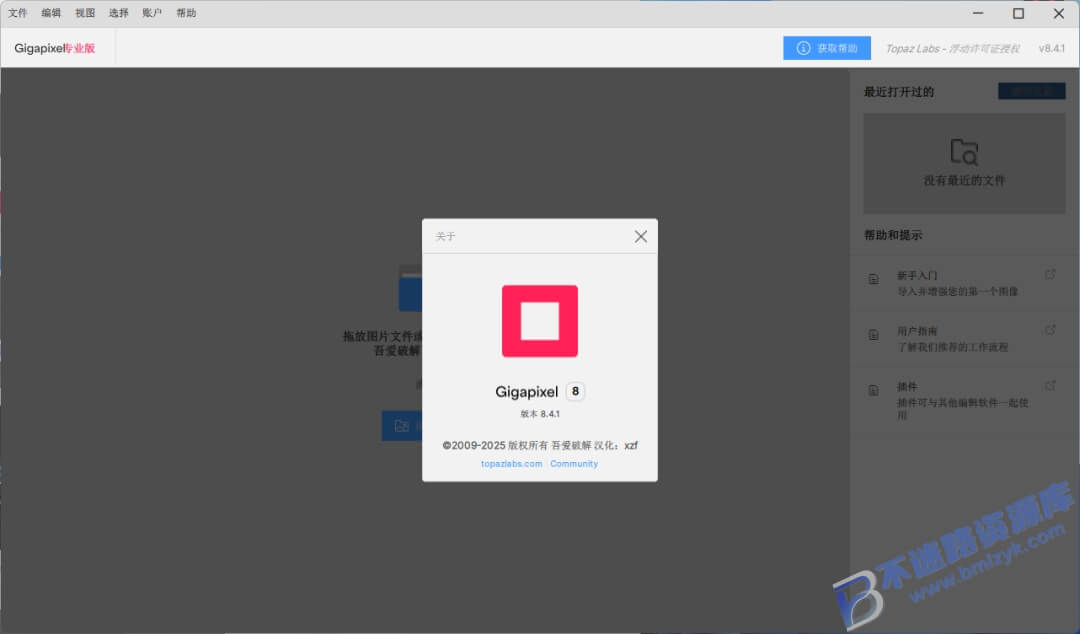Click the 没有最近的文件 text
Screen dimensions: 1080x634
coord(964,181)
